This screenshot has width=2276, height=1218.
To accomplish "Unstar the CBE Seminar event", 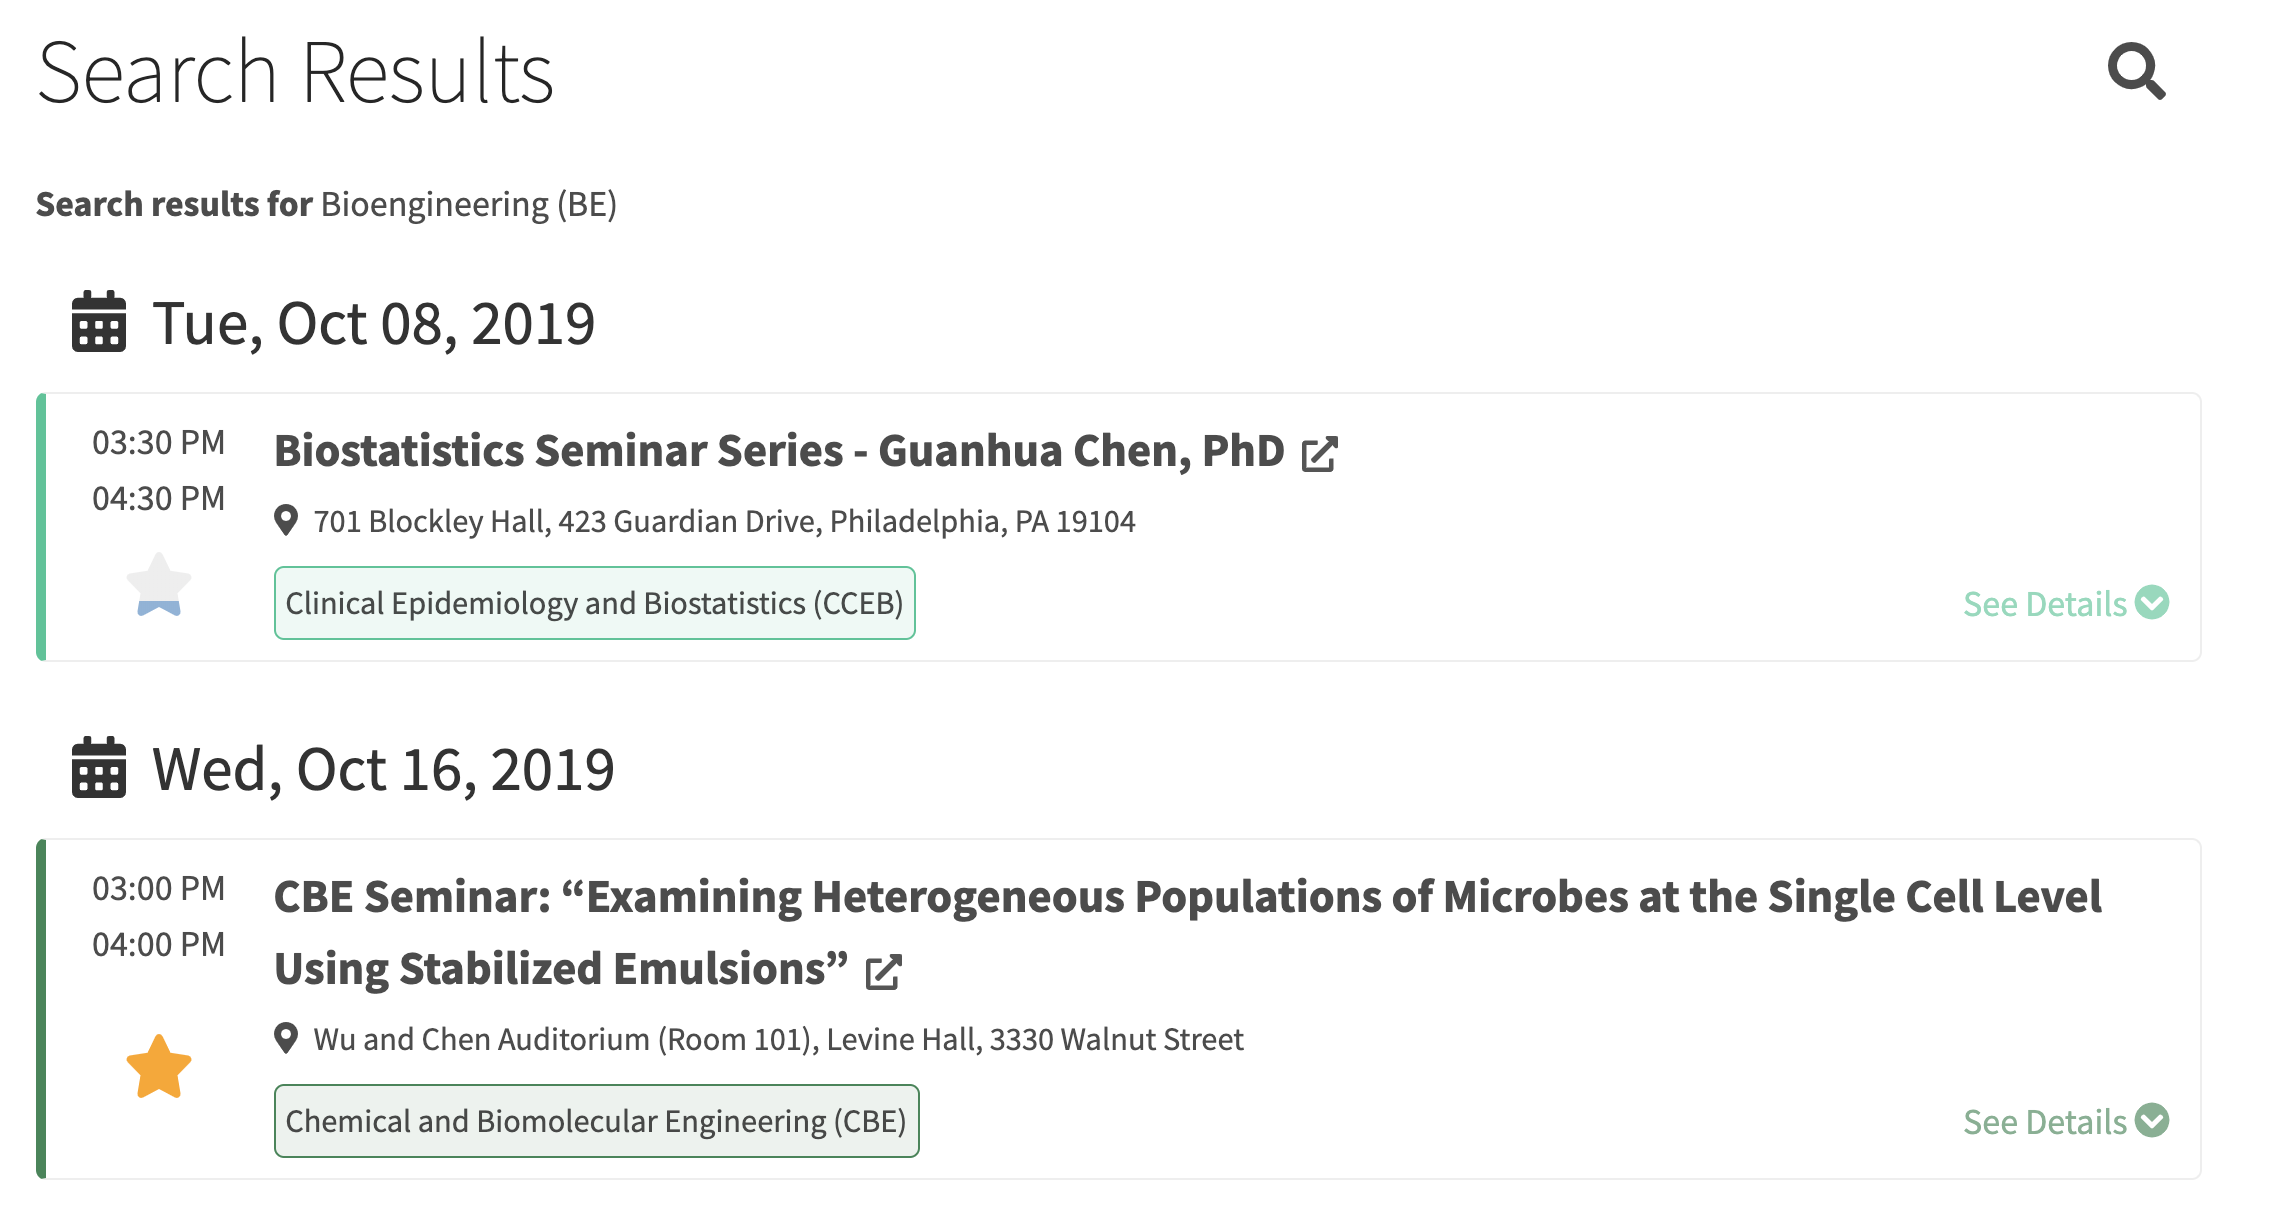I will 159,1067.
